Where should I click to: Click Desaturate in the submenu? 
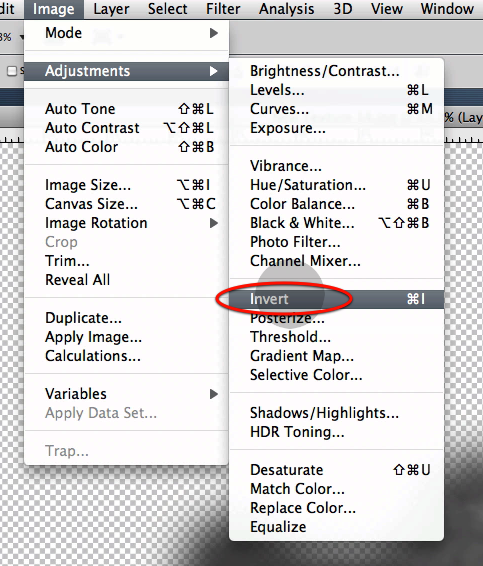click(336, 470)
